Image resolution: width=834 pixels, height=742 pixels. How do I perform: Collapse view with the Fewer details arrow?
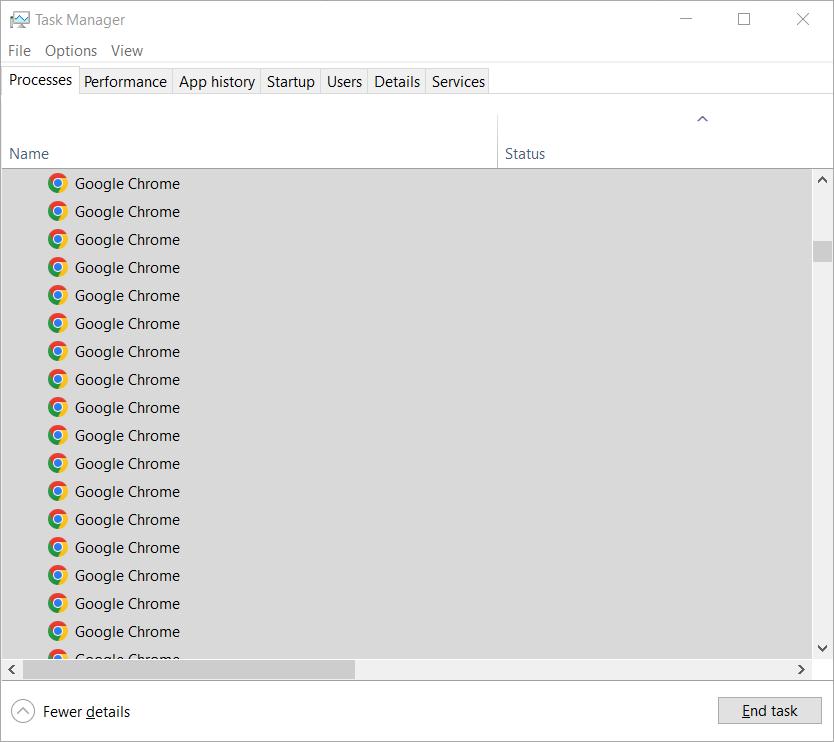pos(22,711)
